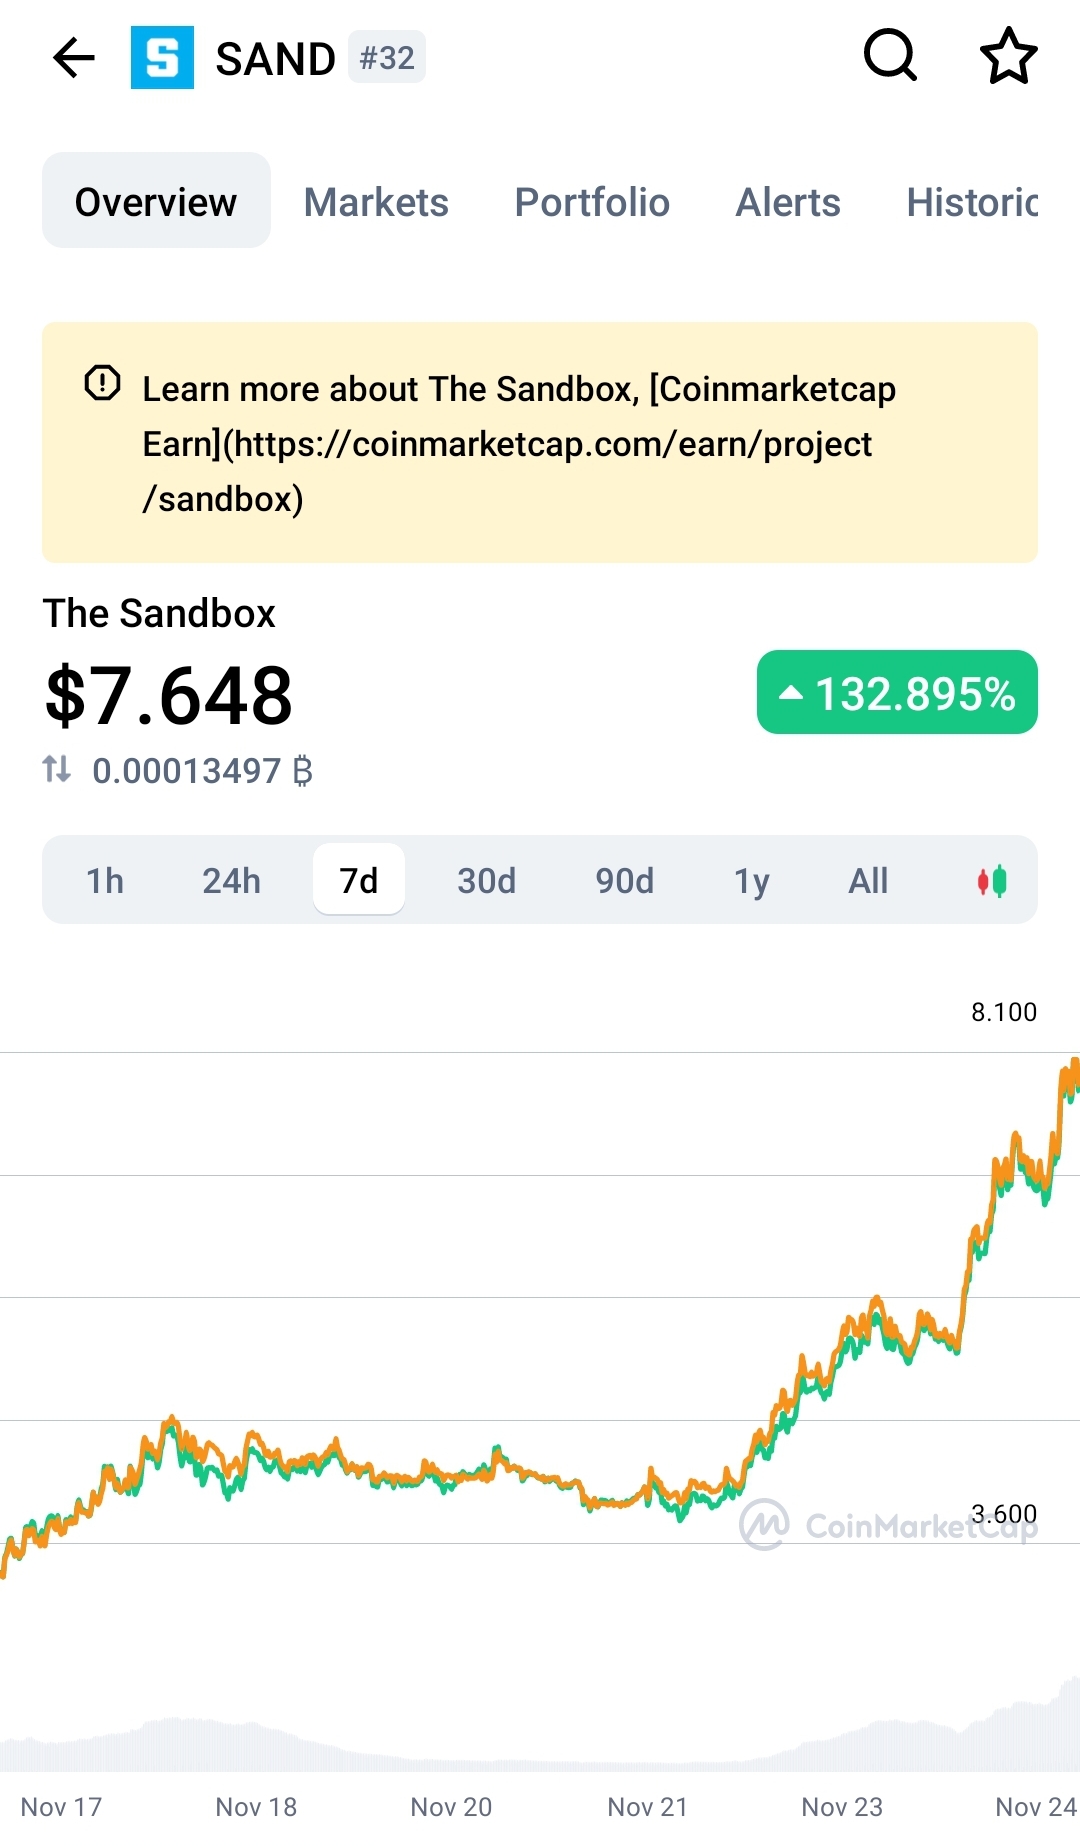This screenshot has height=1846, width=1080.
Task: Tap the BTC price swap arrows icon
Action: coord(57,769)
